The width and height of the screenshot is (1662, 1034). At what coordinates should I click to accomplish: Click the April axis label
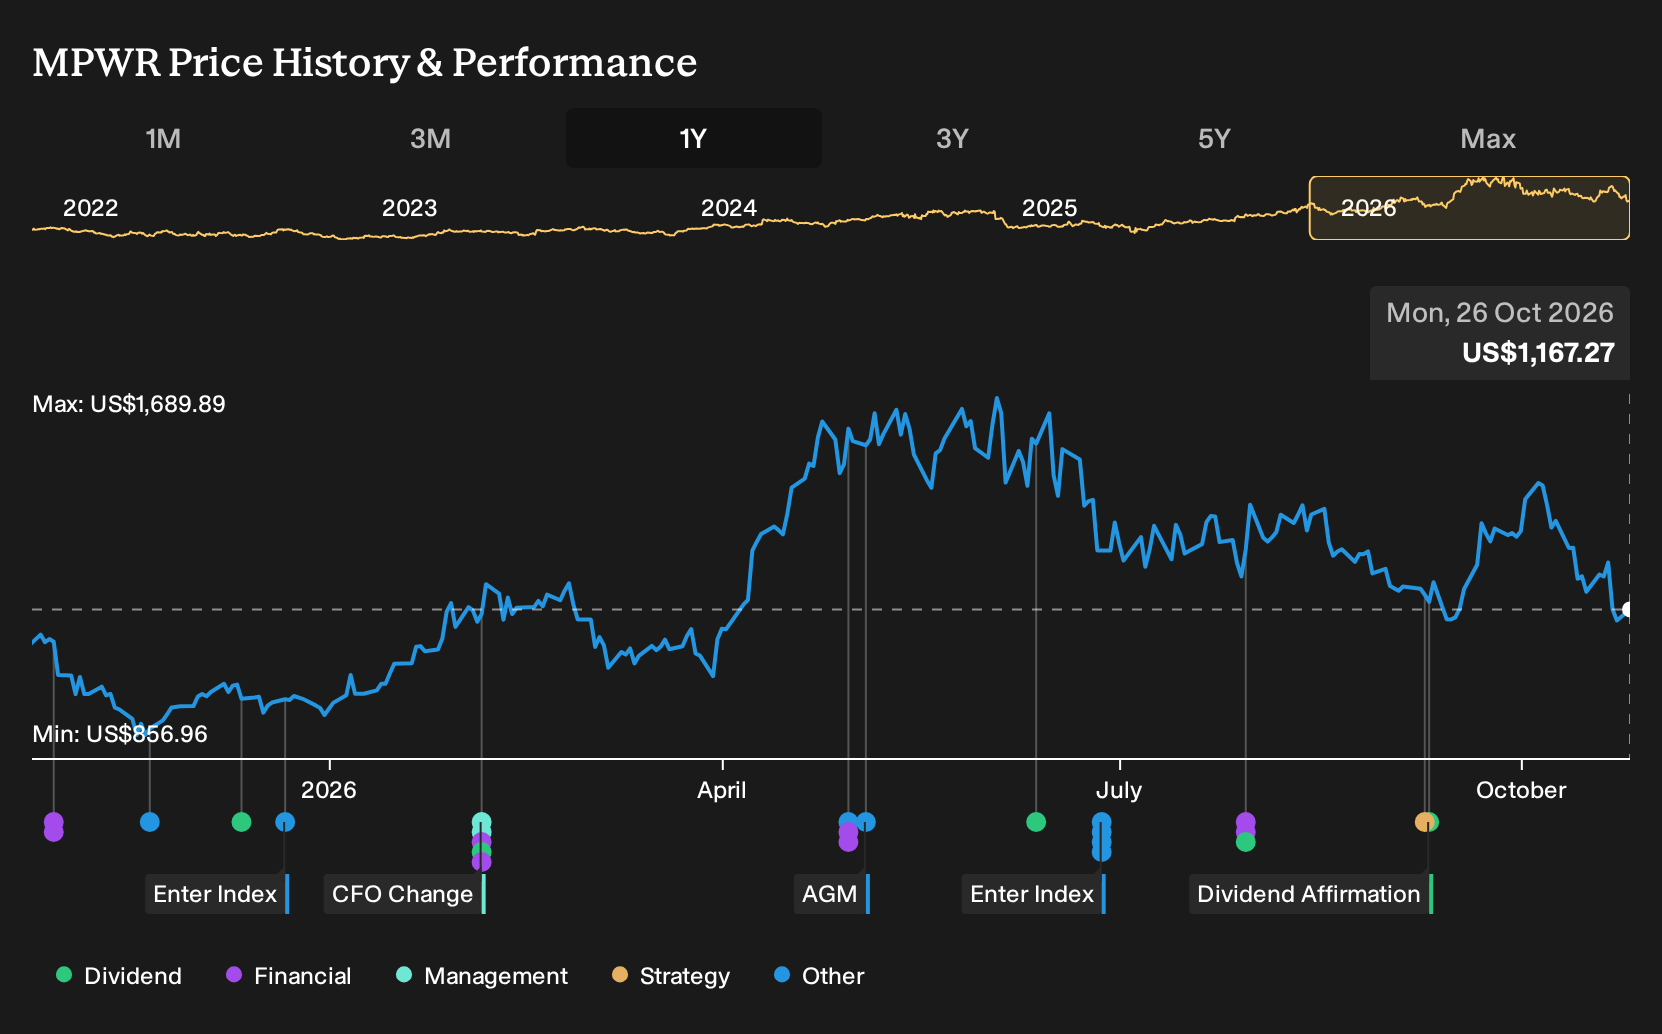tap(721, 790)
